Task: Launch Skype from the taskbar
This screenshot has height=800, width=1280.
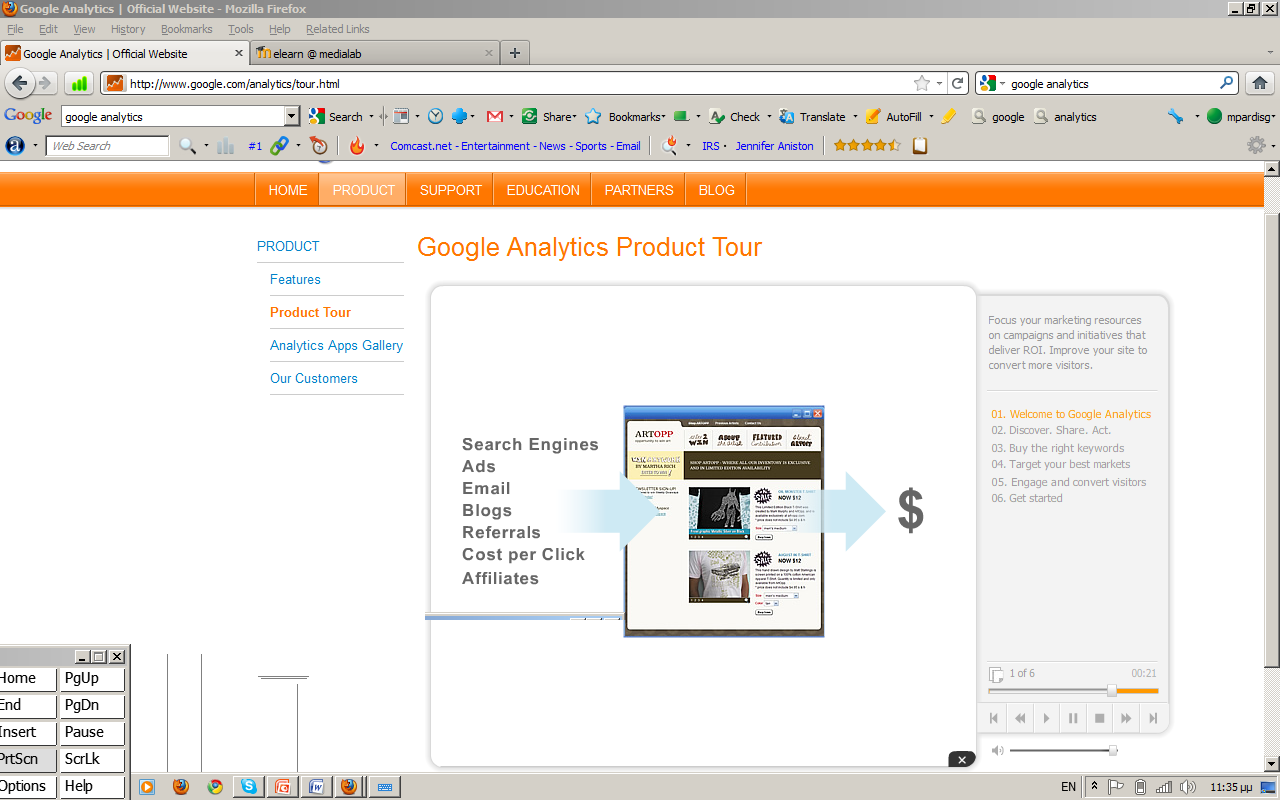Action: pyautogui.click(x=248, y=786)
